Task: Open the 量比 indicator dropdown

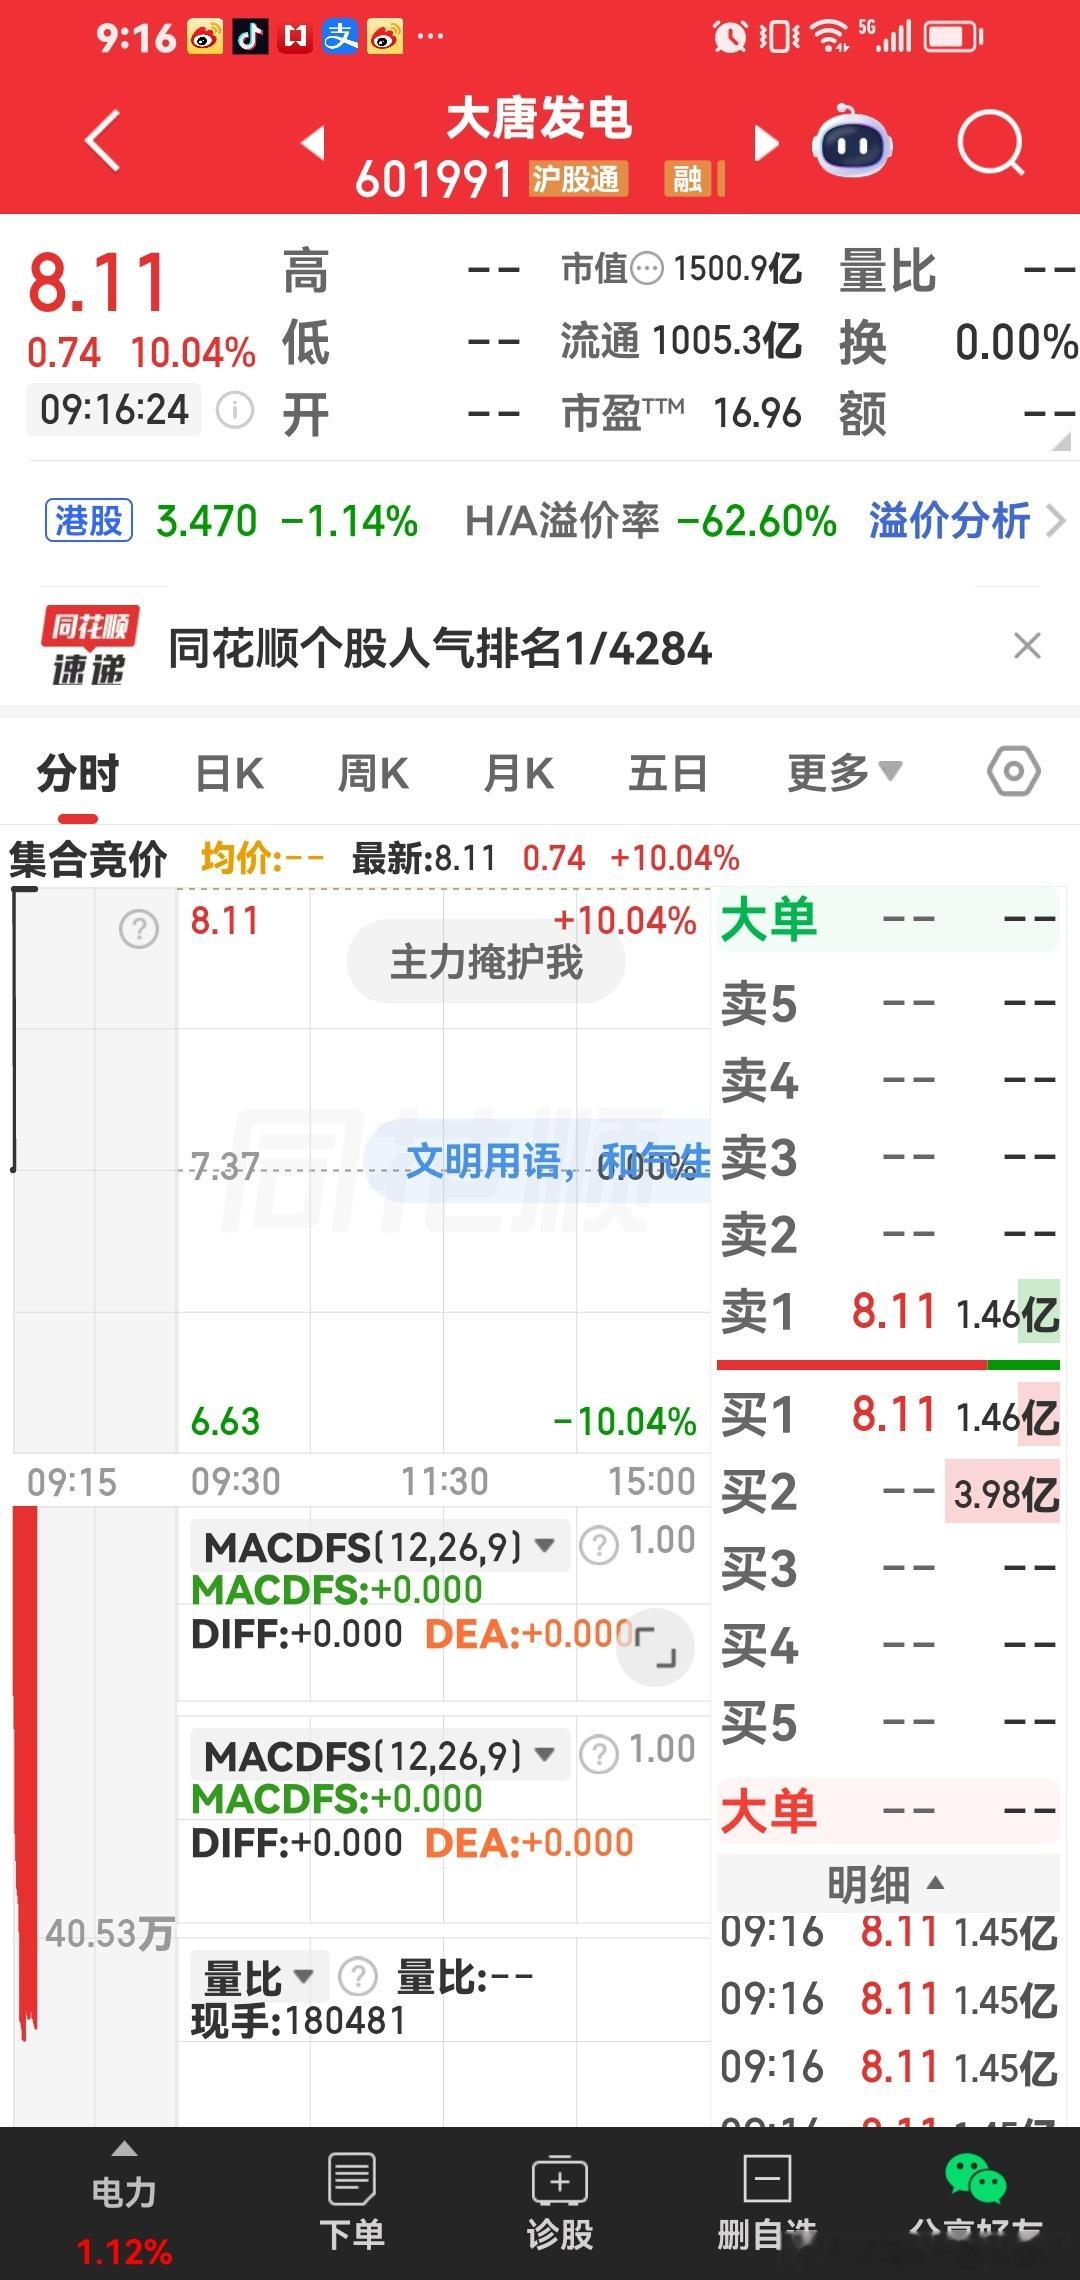Action: (x=258, y=1977)
